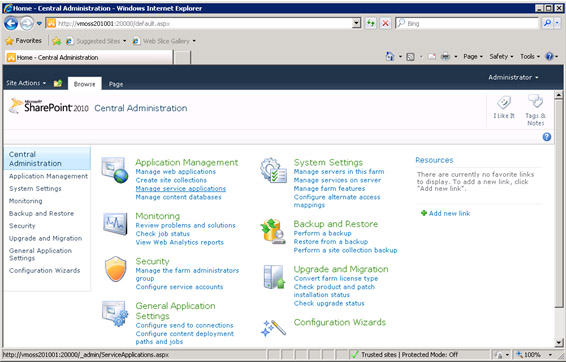The width and height of the screenshot is (566, 362).
Task: Click the Central Administration page title link
Action: click(x=141, y=108)
